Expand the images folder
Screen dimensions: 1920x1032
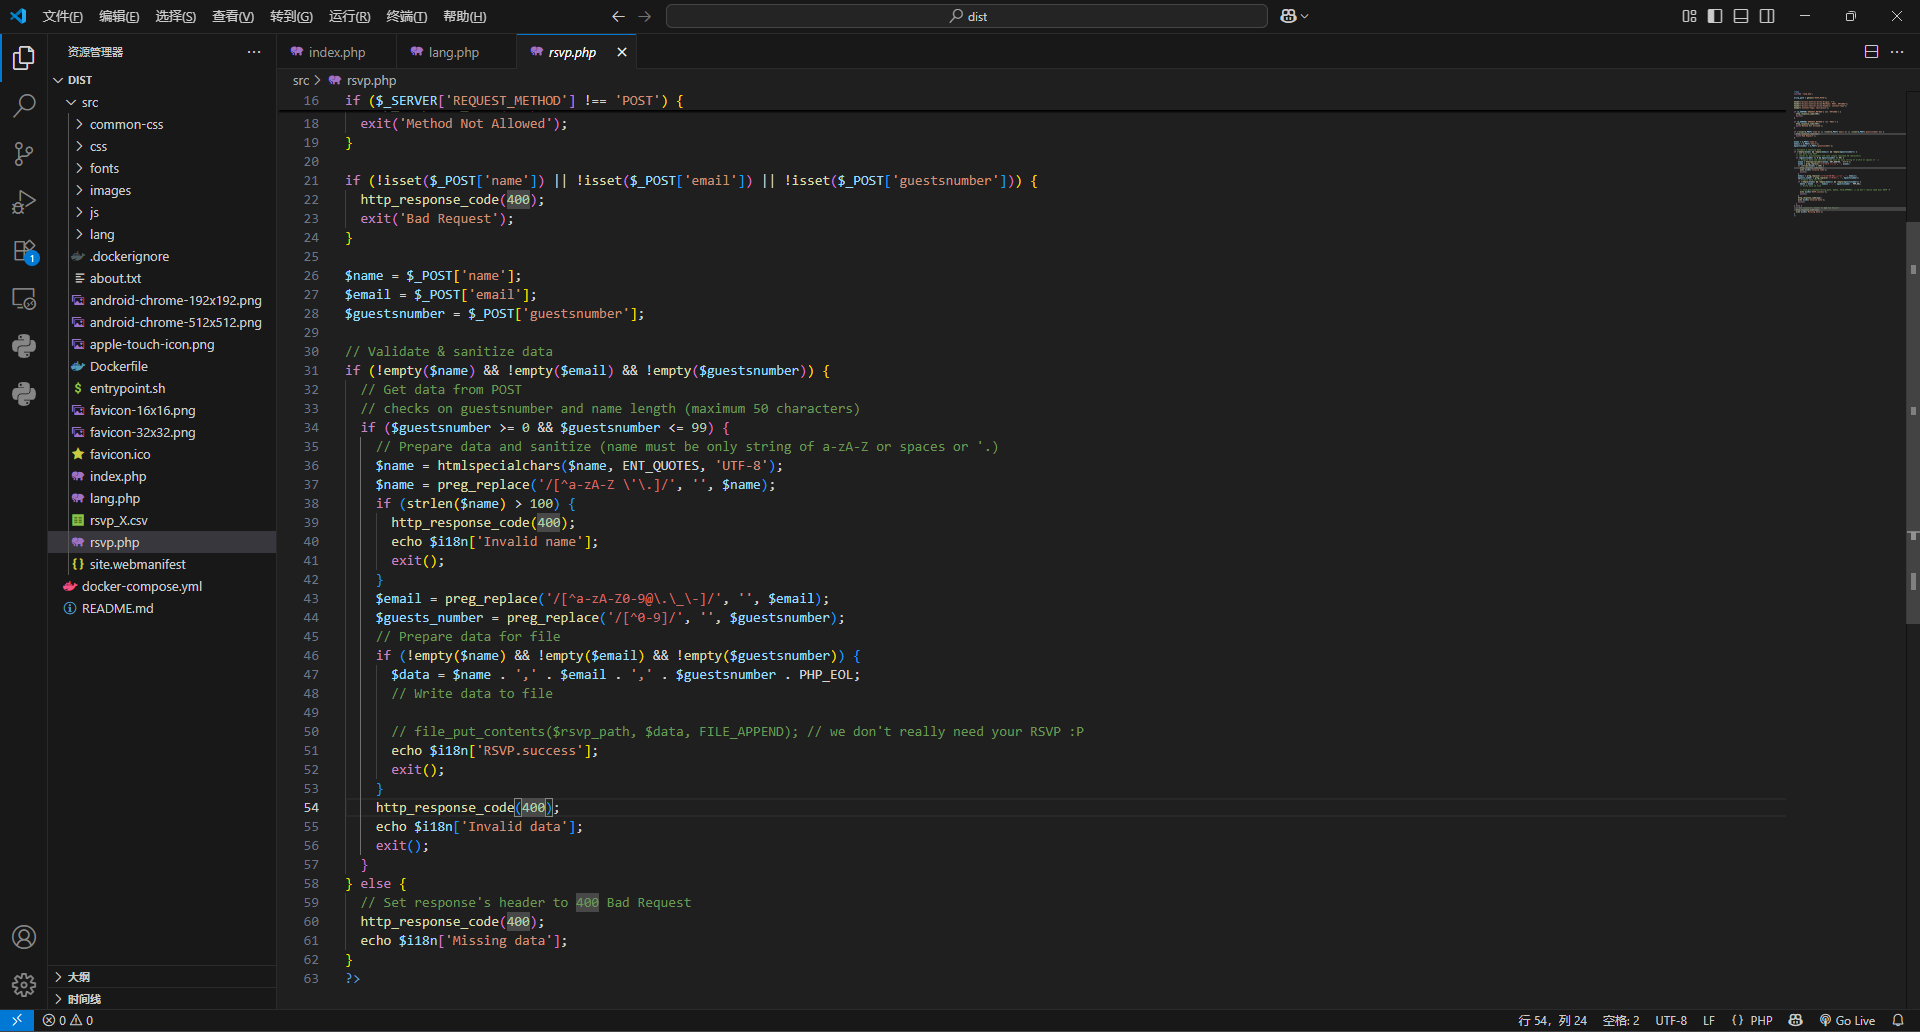(110, 191)
